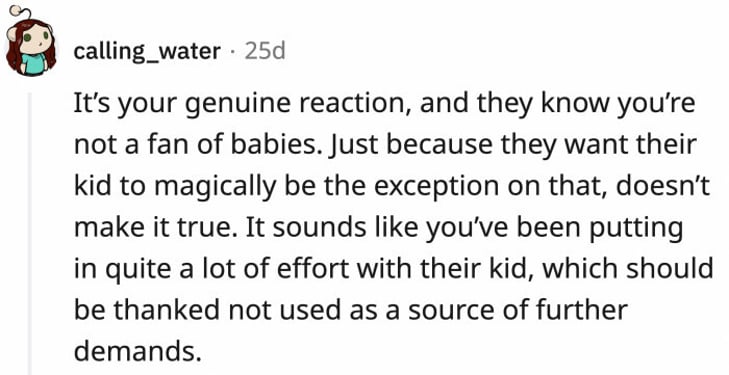Open calling_water's Snoo avatar
The height and width of the screenshot is (375, 729).
(x=30, y=41)
